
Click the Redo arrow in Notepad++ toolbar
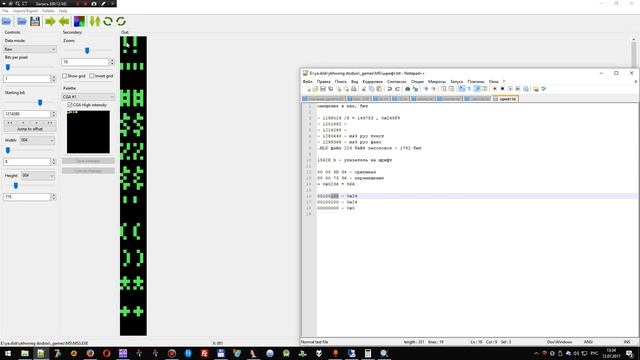[397, 89]
